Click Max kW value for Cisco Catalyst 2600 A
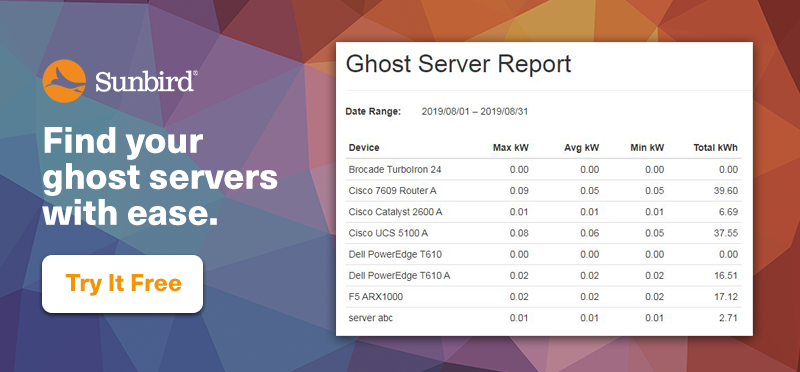 tap(519, 212)
